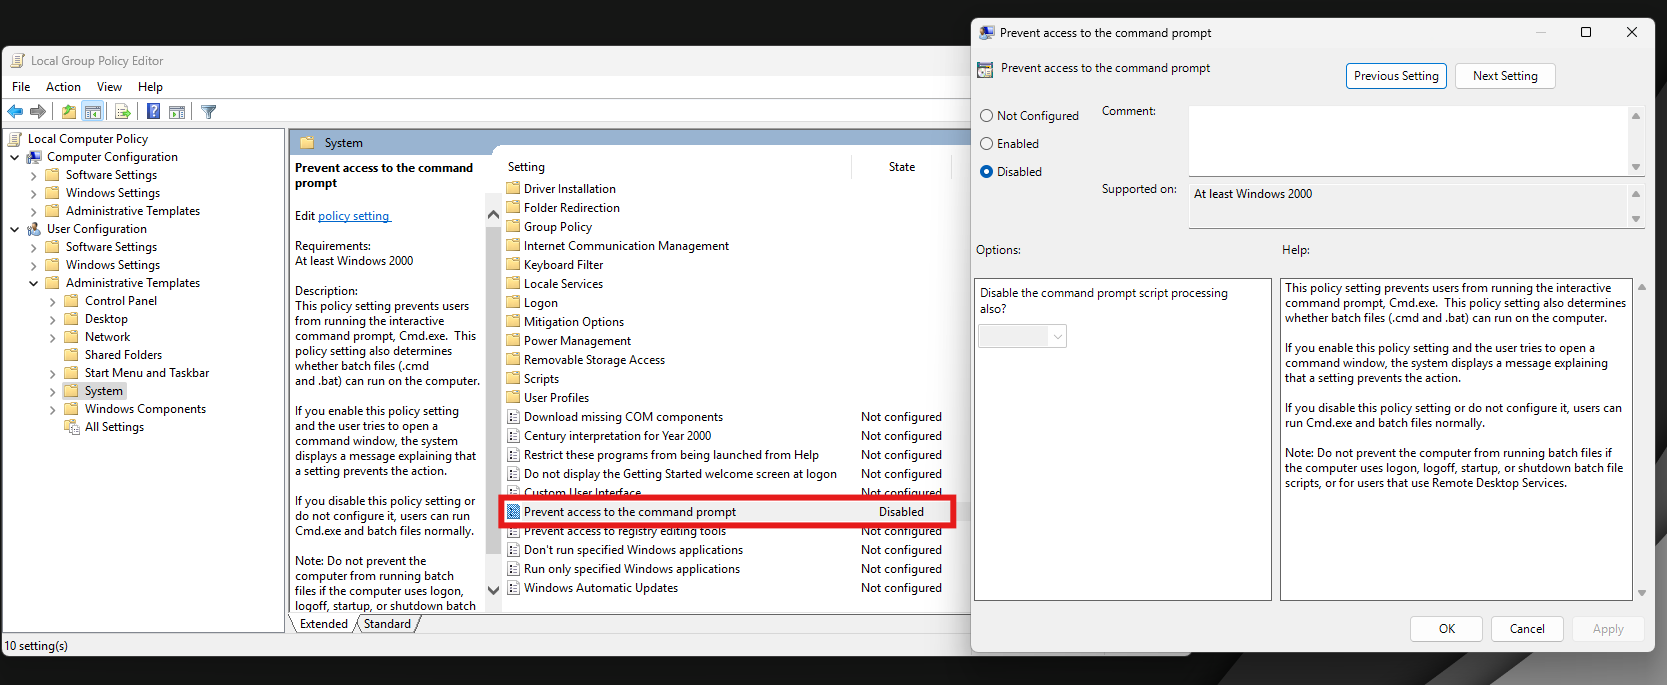This screenshot has width=1667, height=685.
Task: Click the Apply button
Action: pyautogui.click(x=1608, y=629)
